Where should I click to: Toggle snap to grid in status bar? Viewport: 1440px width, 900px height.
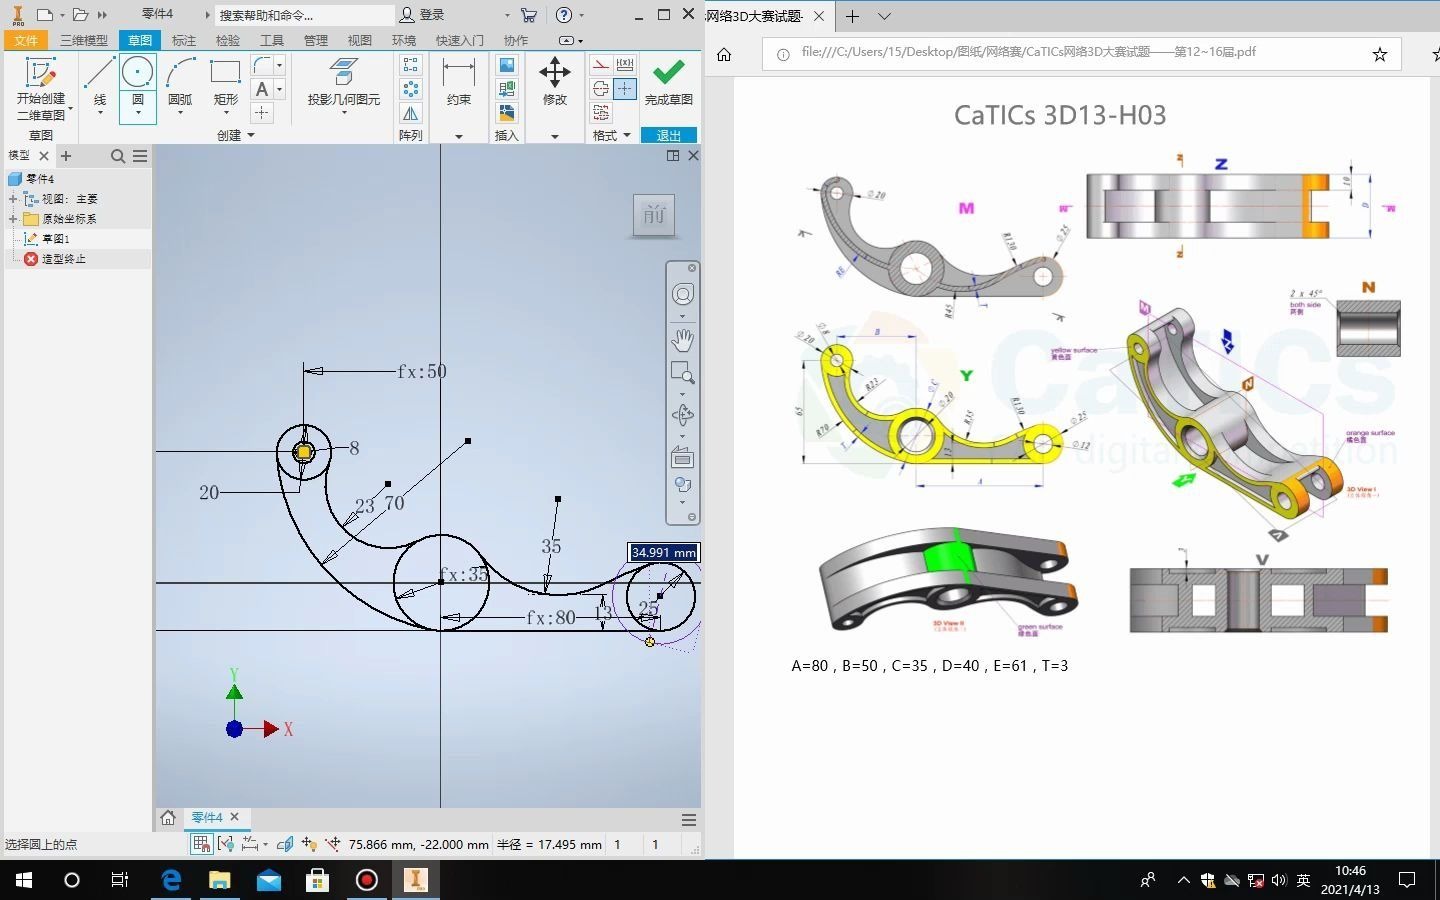click(x=201, y=844)
